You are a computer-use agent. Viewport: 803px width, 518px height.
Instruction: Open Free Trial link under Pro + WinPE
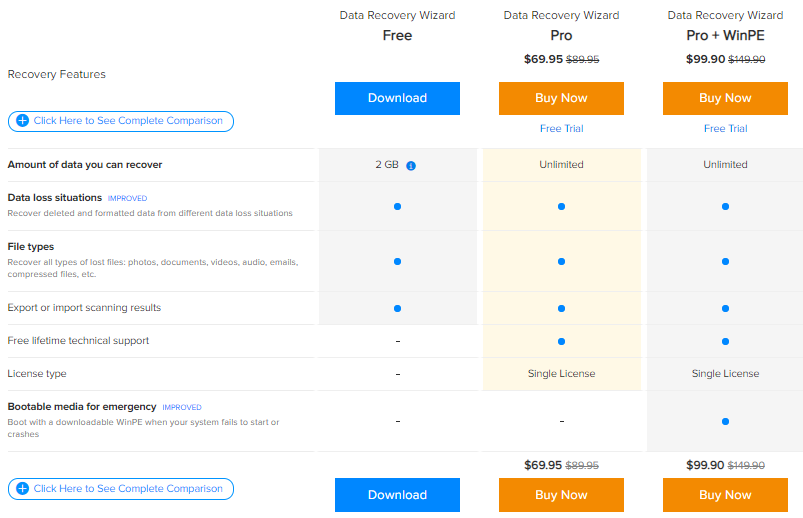[725, 129]
